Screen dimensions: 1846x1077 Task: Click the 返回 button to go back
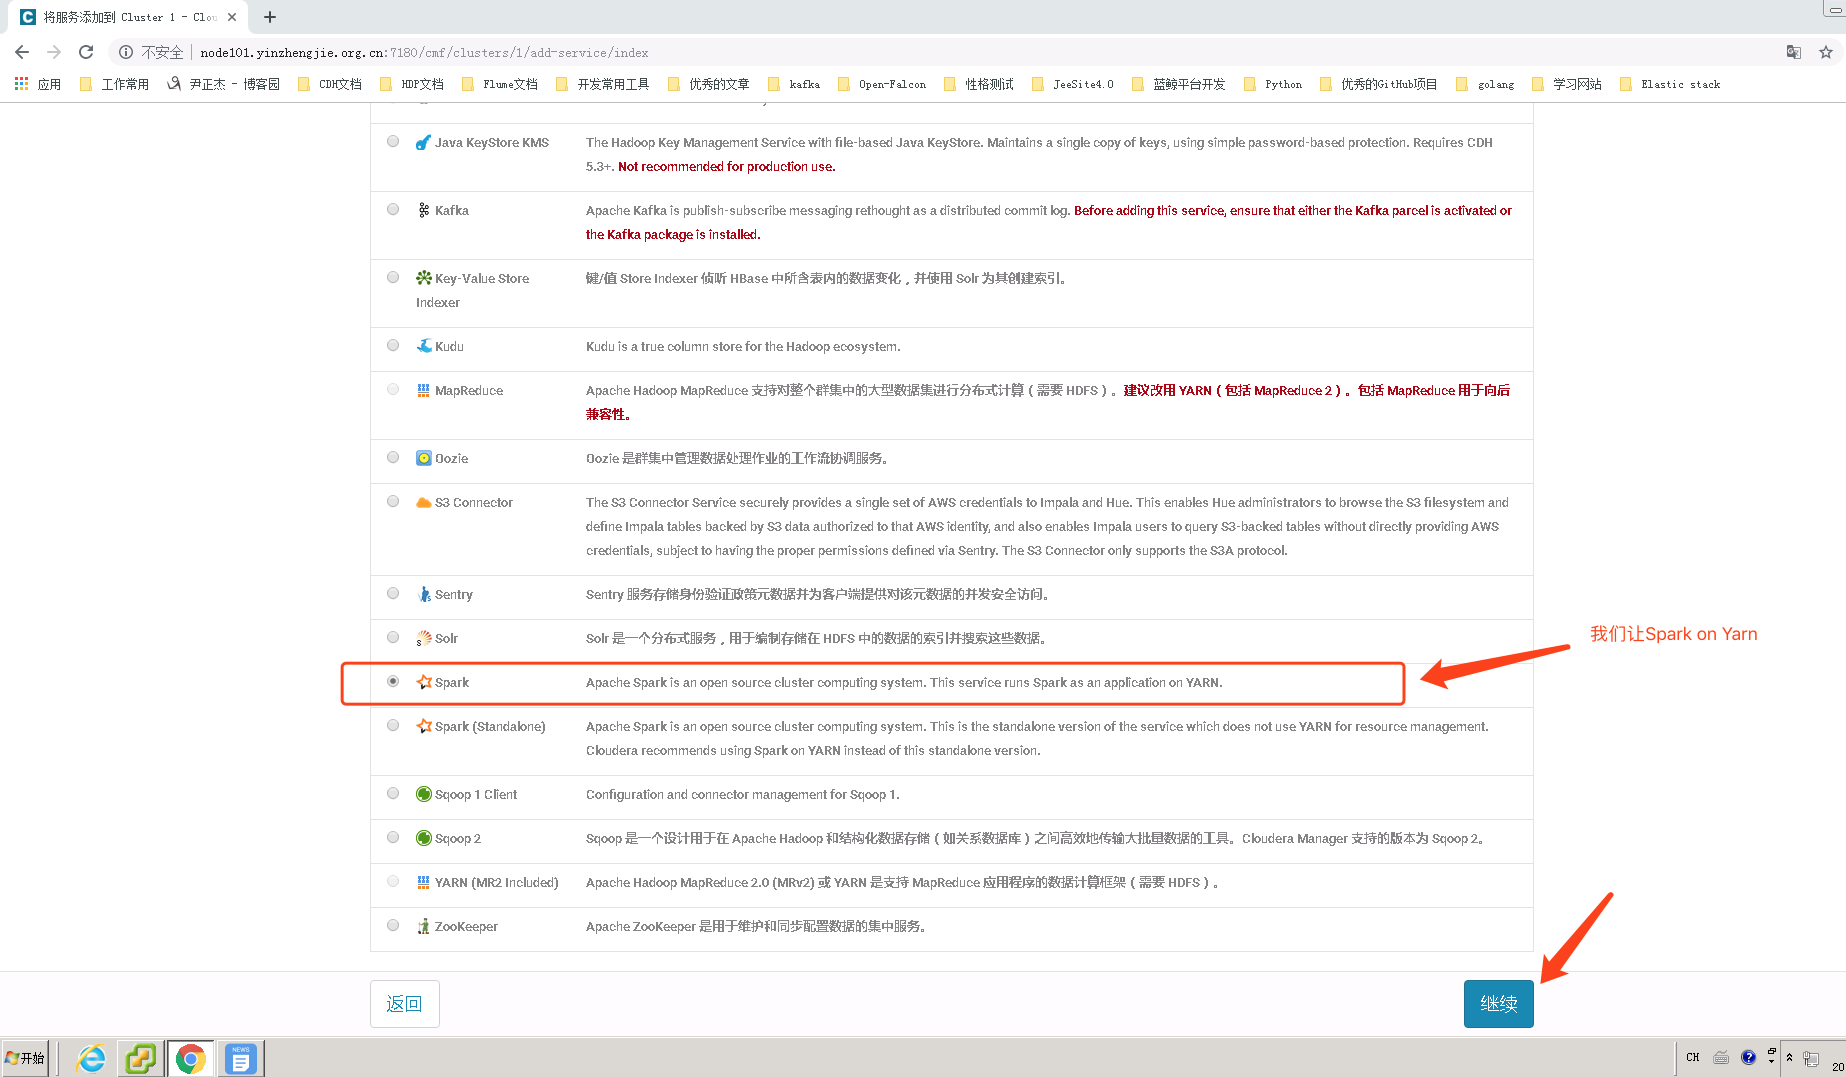(x=404, y=1003)
